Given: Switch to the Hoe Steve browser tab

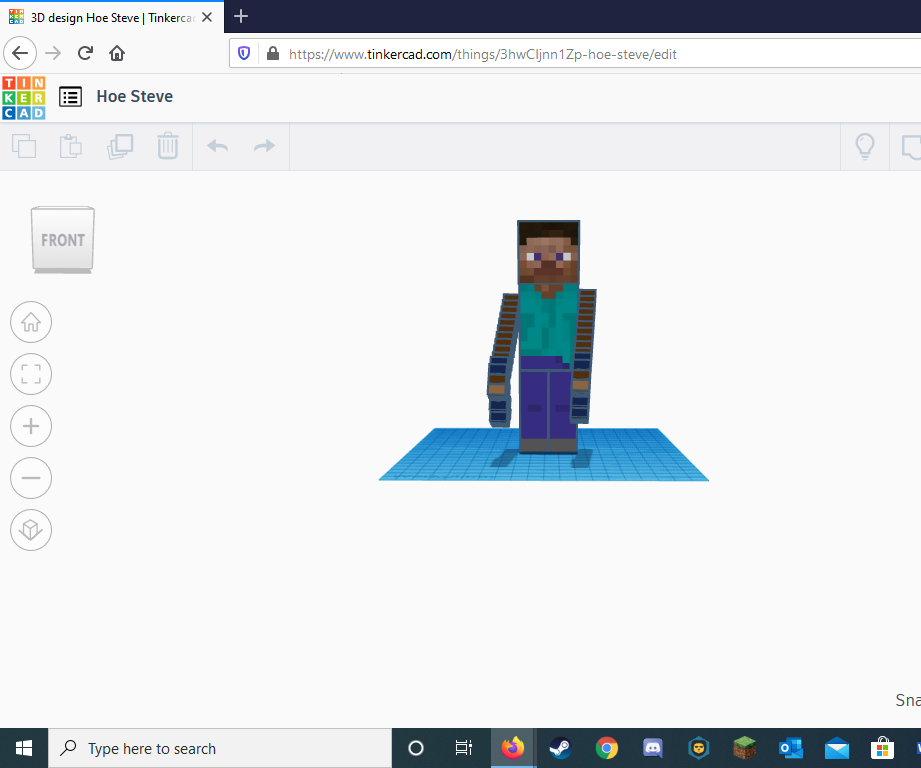Looking at the screenshot, I should (110, 16).
